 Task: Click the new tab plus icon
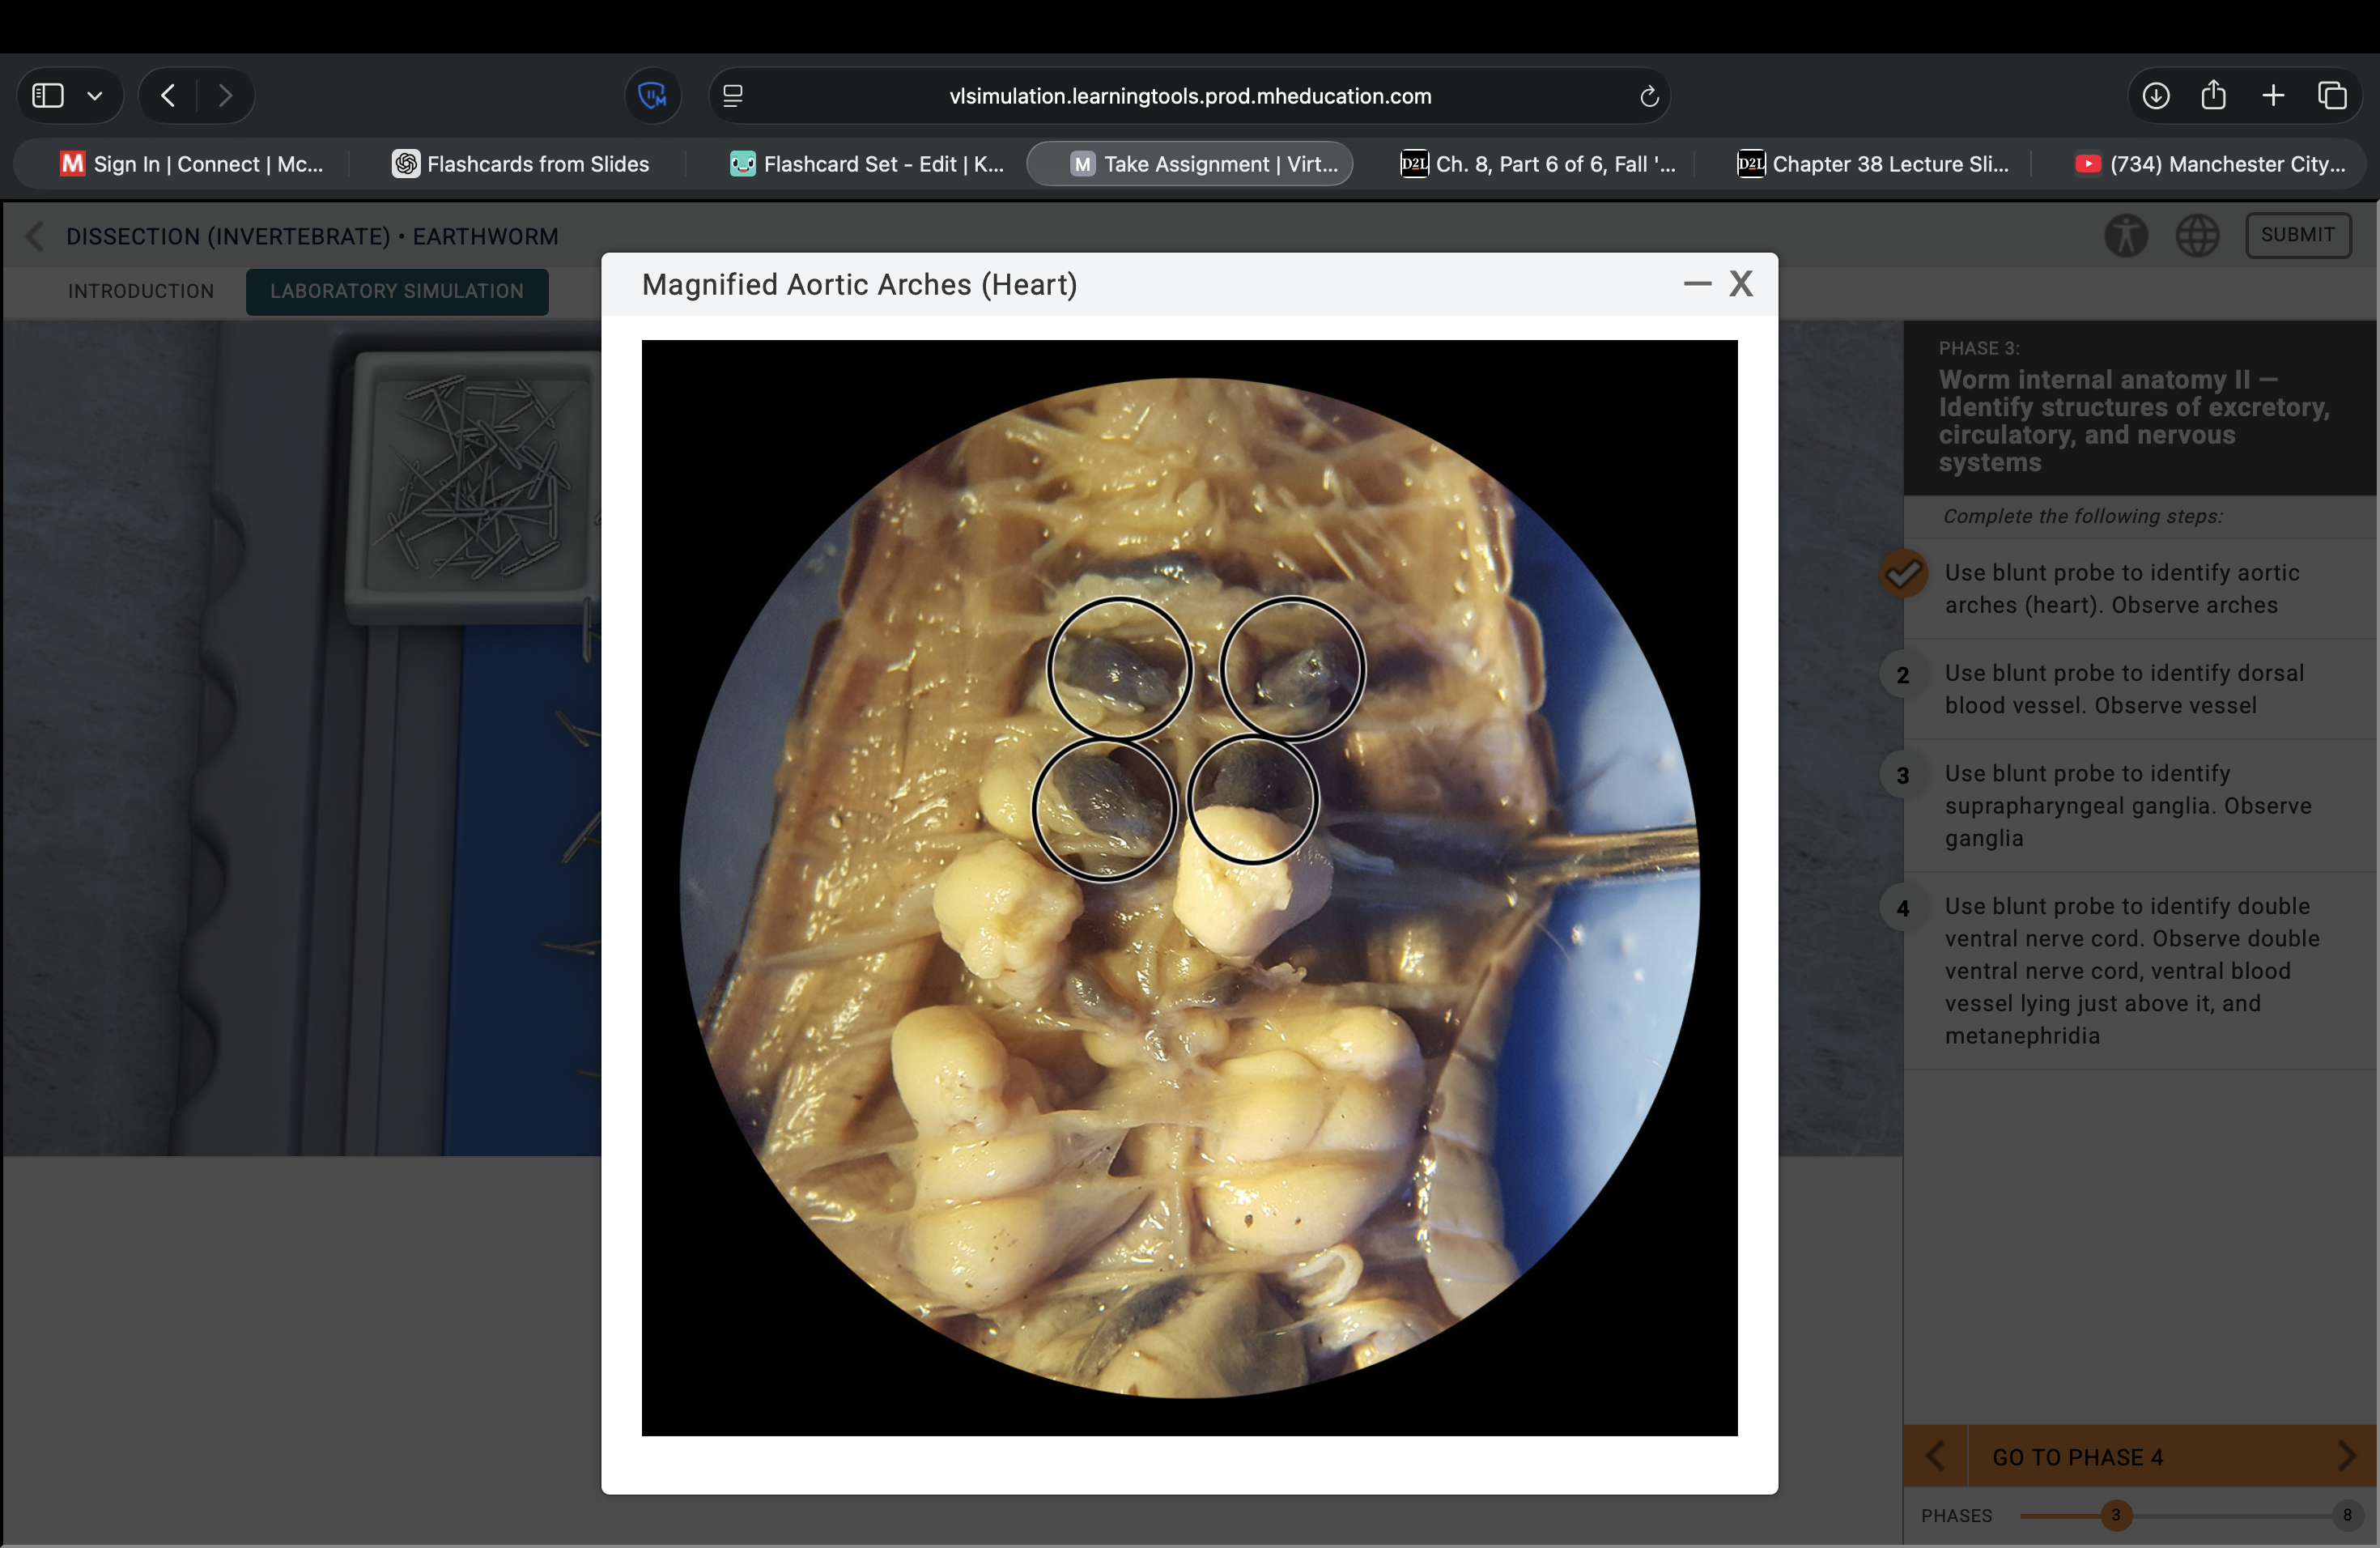click(x=2273, y=96)
